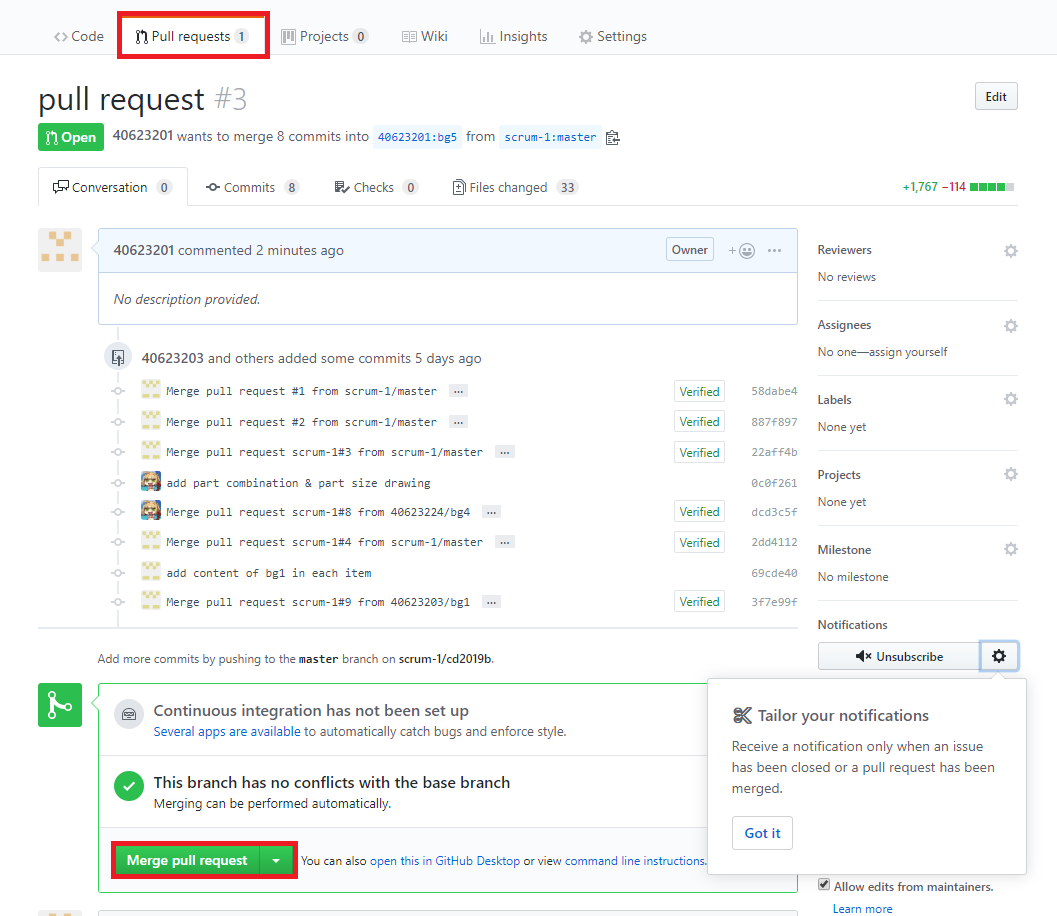Click the green Open status badge
The image size is (1057, 916).
[x=71, y=137]
